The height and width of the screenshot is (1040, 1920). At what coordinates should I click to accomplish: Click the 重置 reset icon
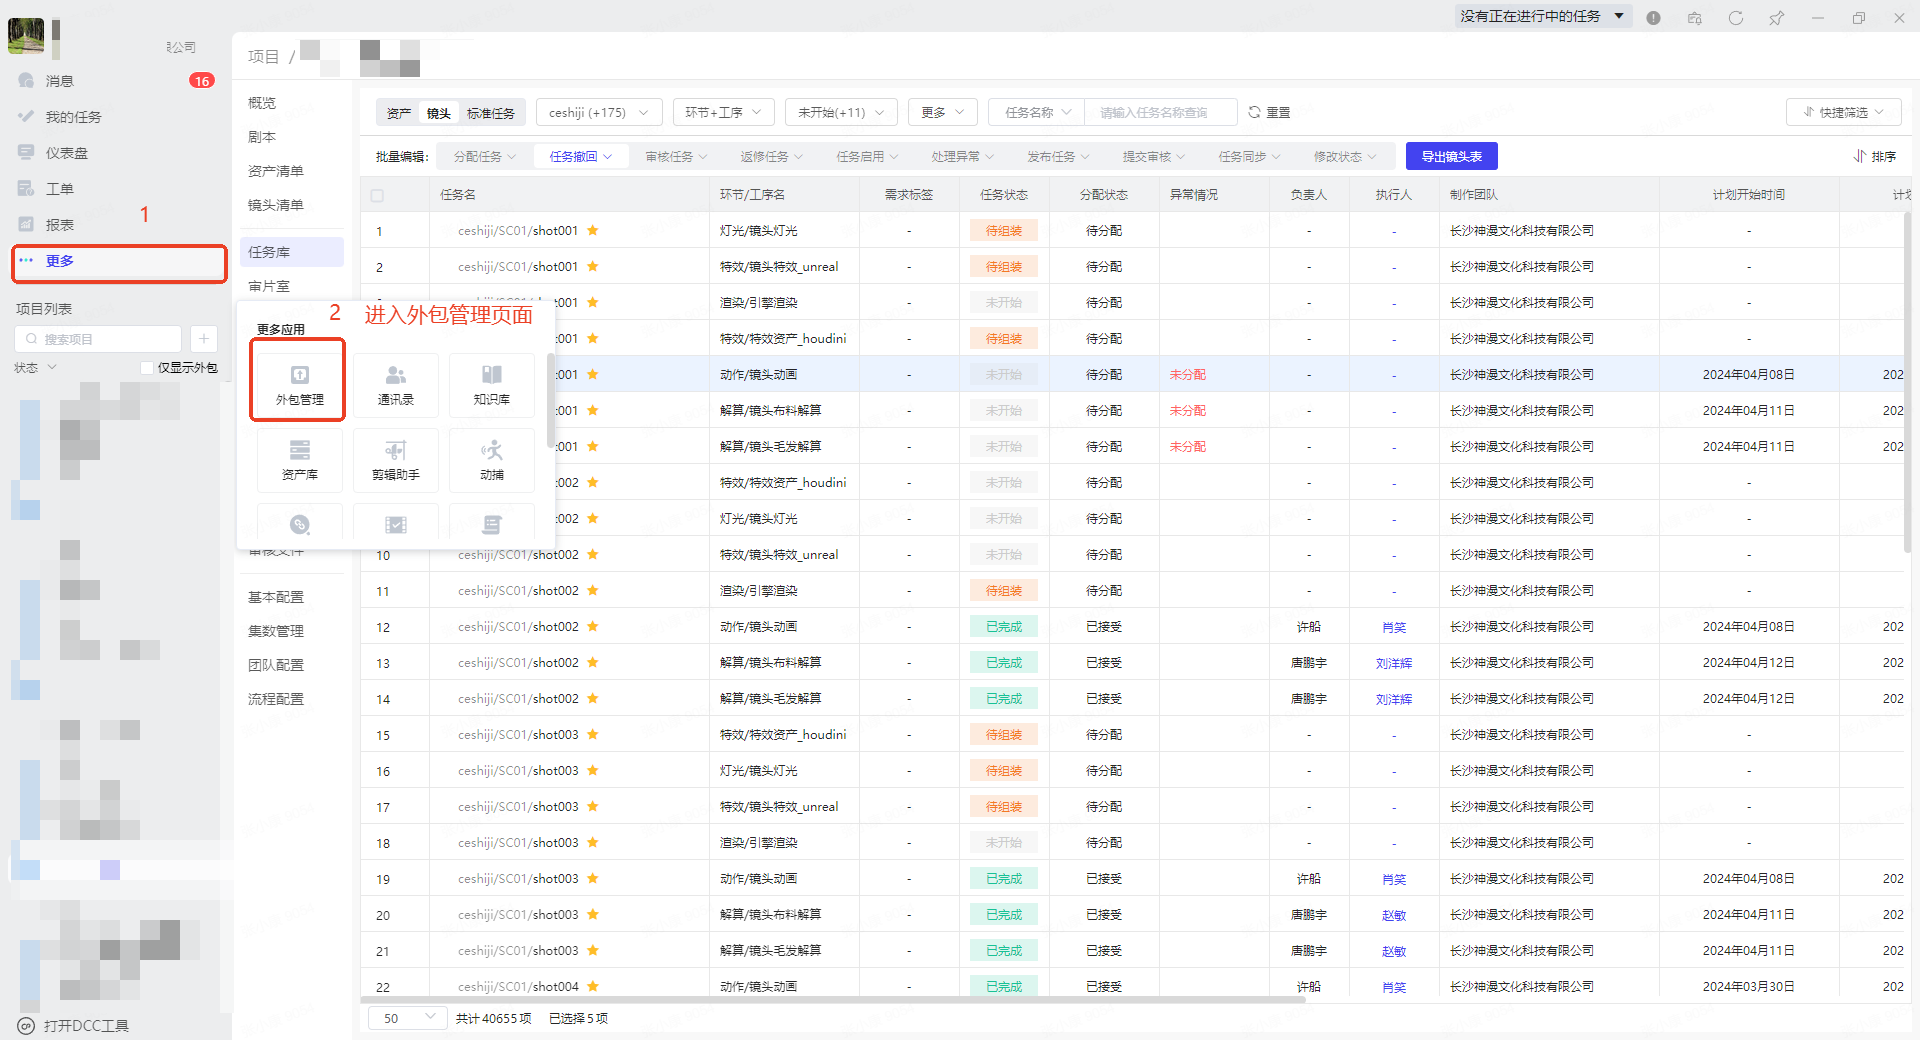[1254, 112]
